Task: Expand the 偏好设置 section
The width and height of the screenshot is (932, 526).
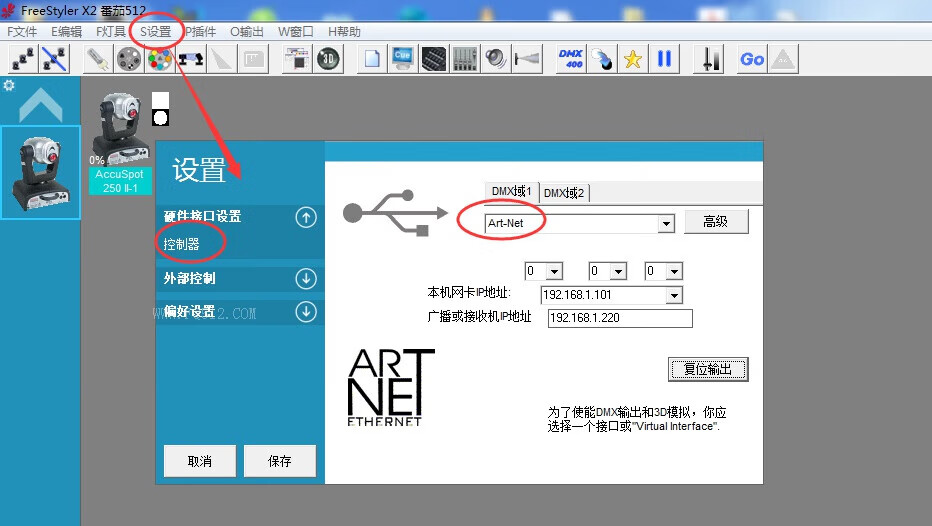Action: tap(306, 313)
